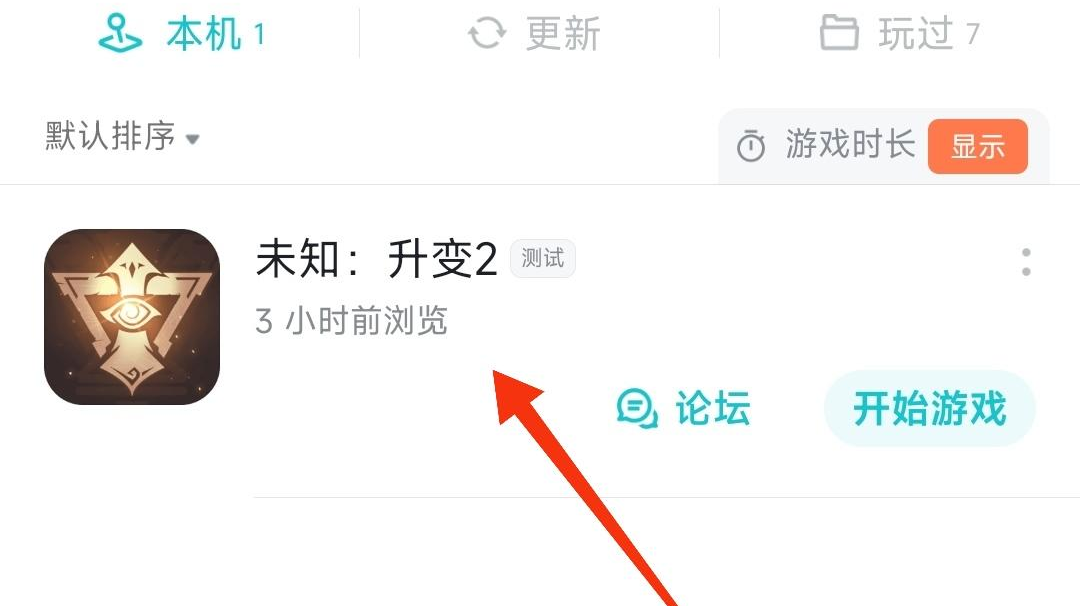Open the 未知：升变2 game icon
This screenshot has height=606, width=1080.
pos(132,317)
